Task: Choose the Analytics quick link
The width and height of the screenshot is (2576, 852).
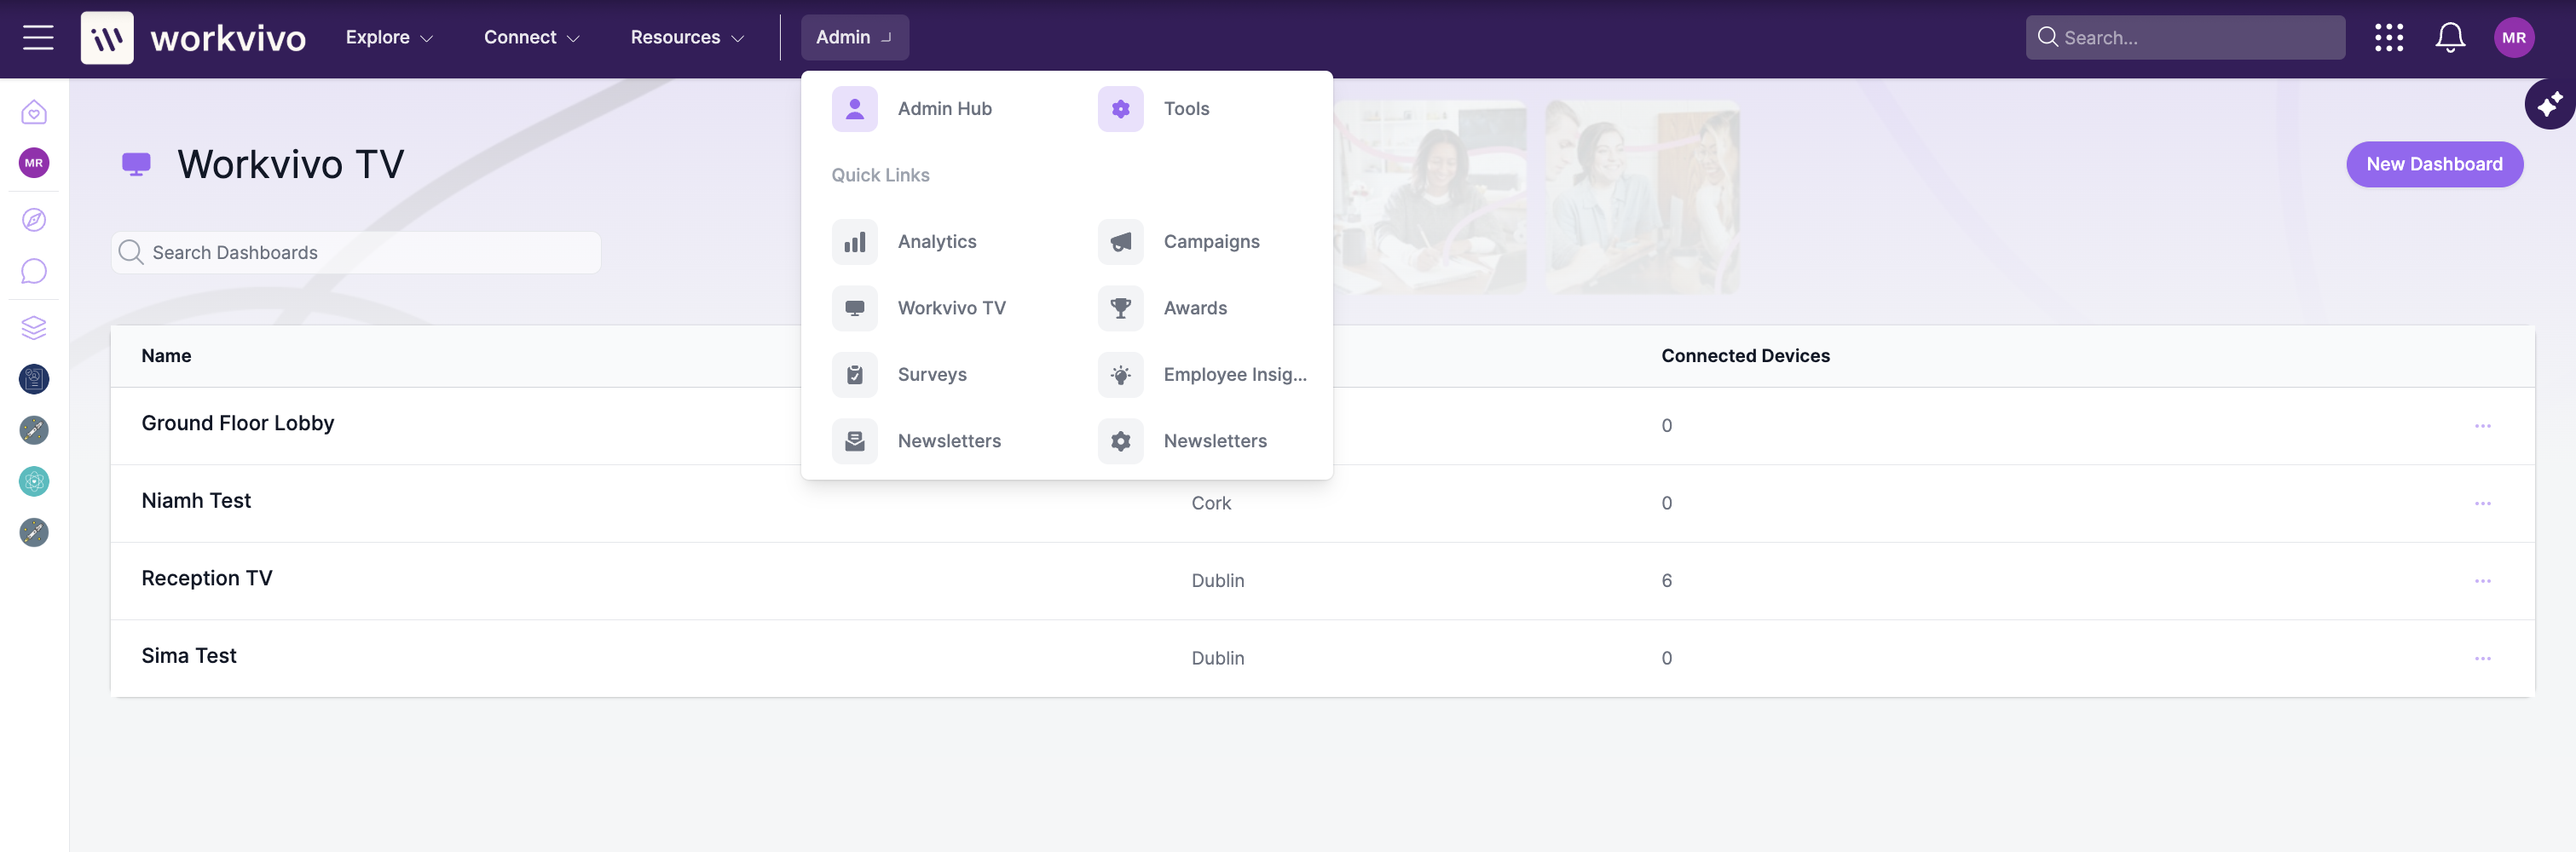Action: click(x=936, y=242)
